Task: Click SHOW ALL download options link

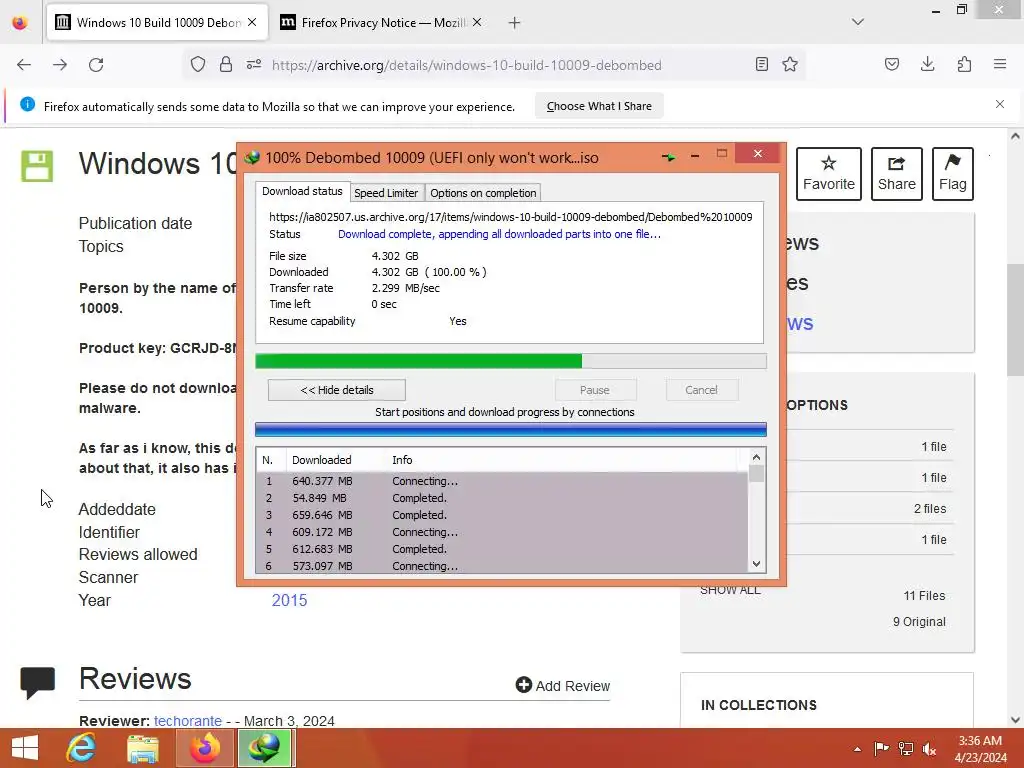Action: tap(730, 590)
